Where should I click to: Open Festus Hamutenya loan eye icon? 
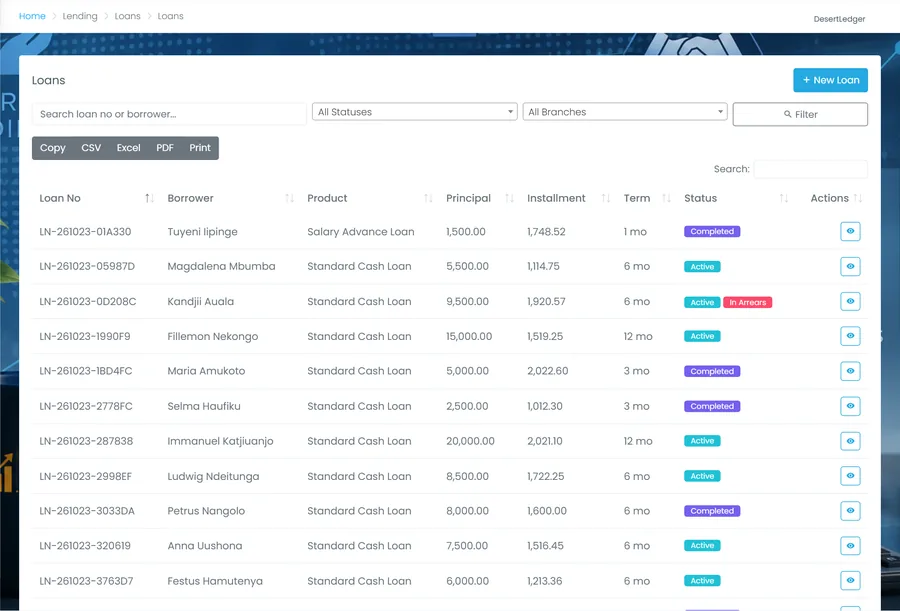pyautogui.click(x=850, y=581)
